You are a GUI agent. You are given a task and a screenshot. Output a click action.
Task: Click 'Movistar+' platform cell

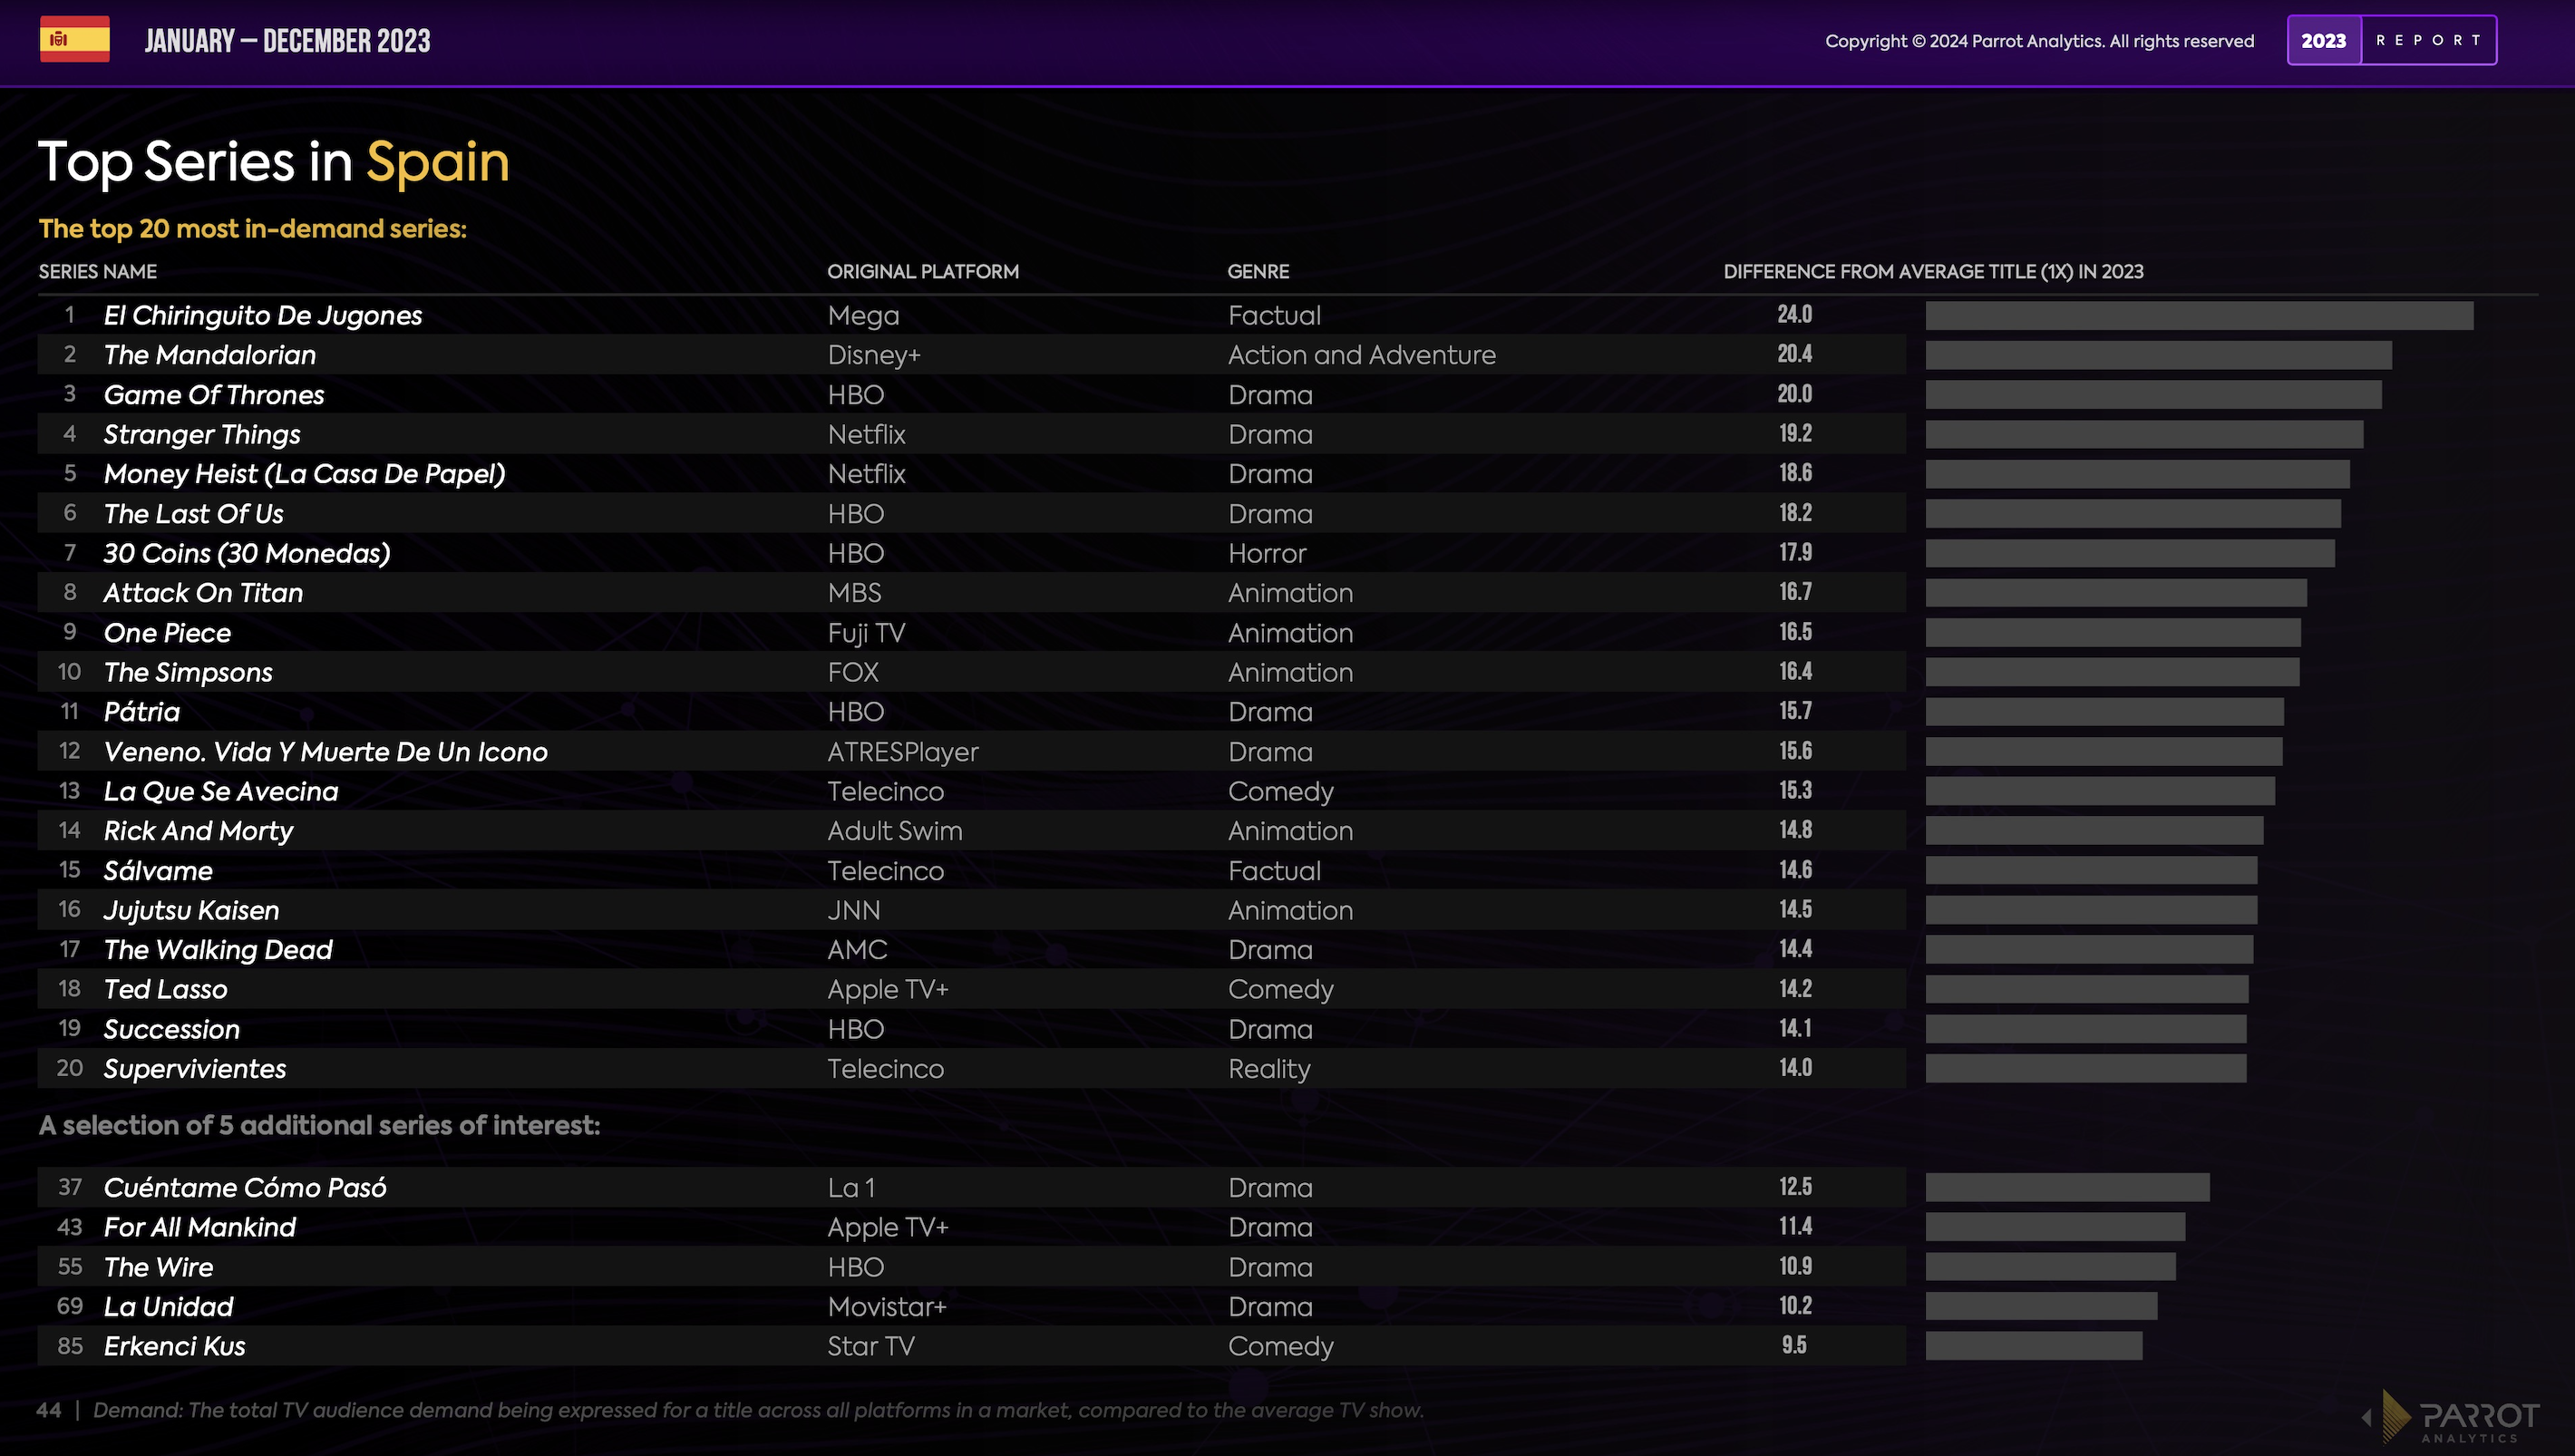point(887,1307)
